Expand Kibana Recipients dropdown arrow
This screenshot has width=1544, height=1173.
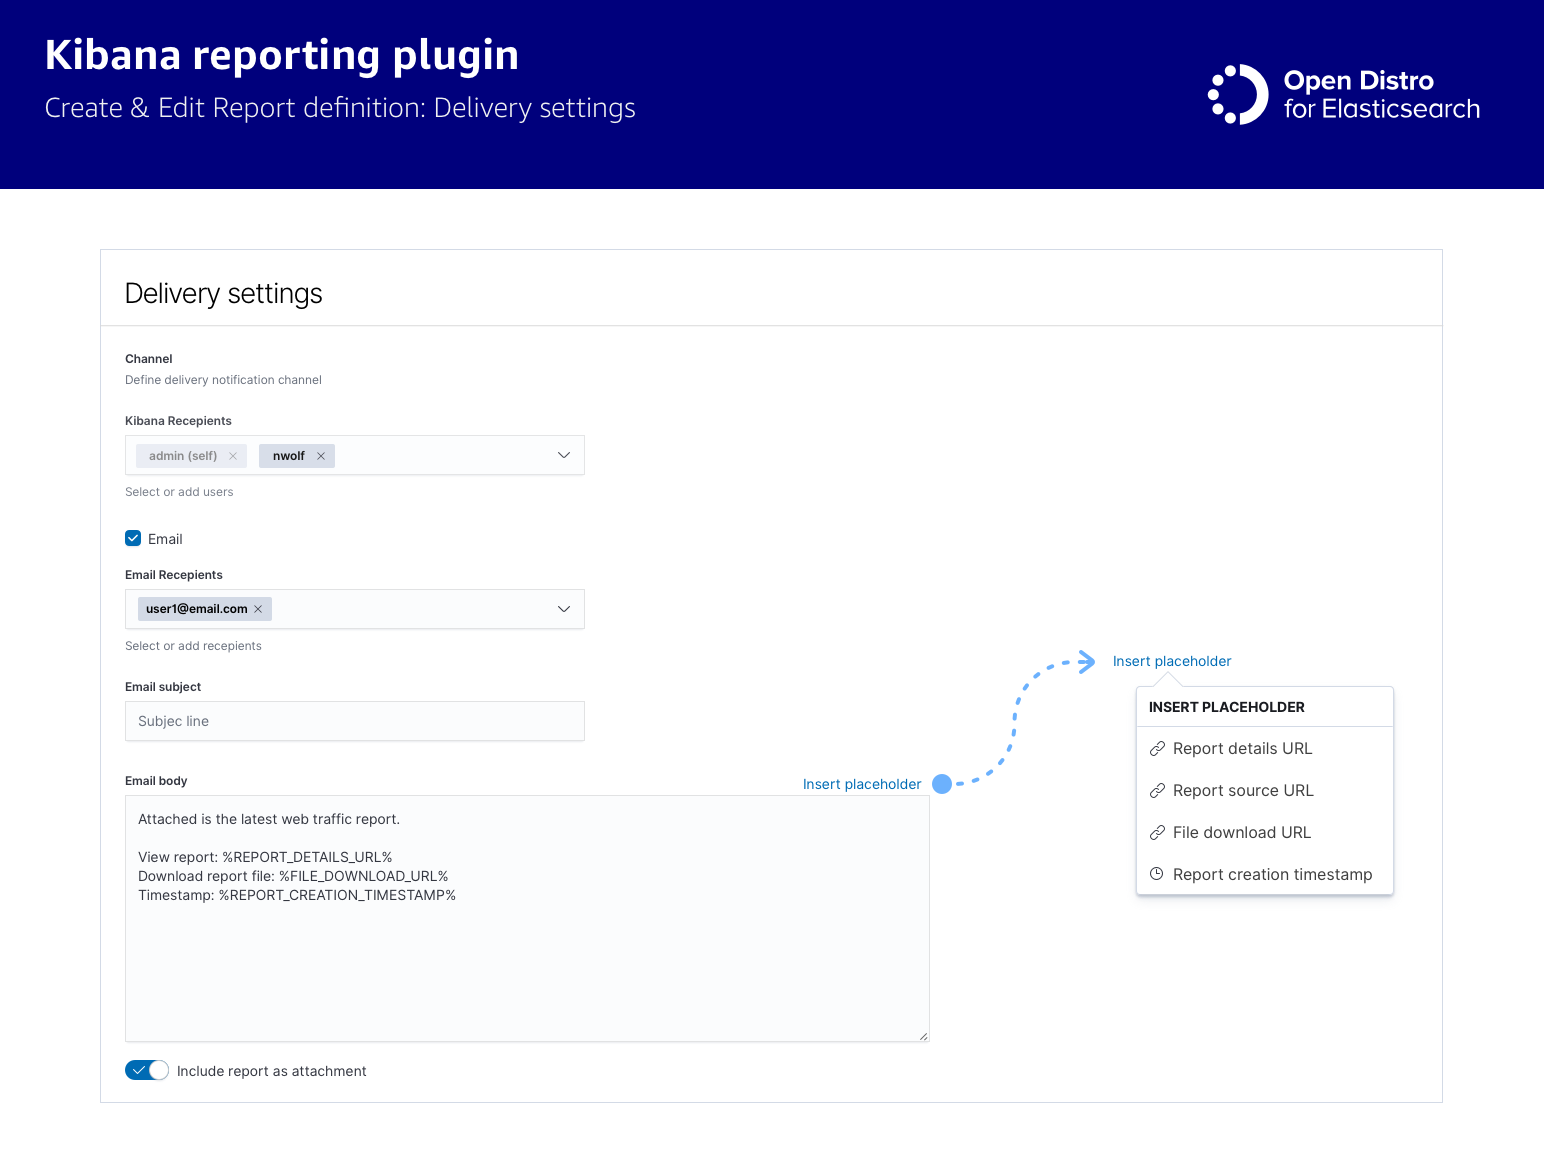(x=564, y=455)
